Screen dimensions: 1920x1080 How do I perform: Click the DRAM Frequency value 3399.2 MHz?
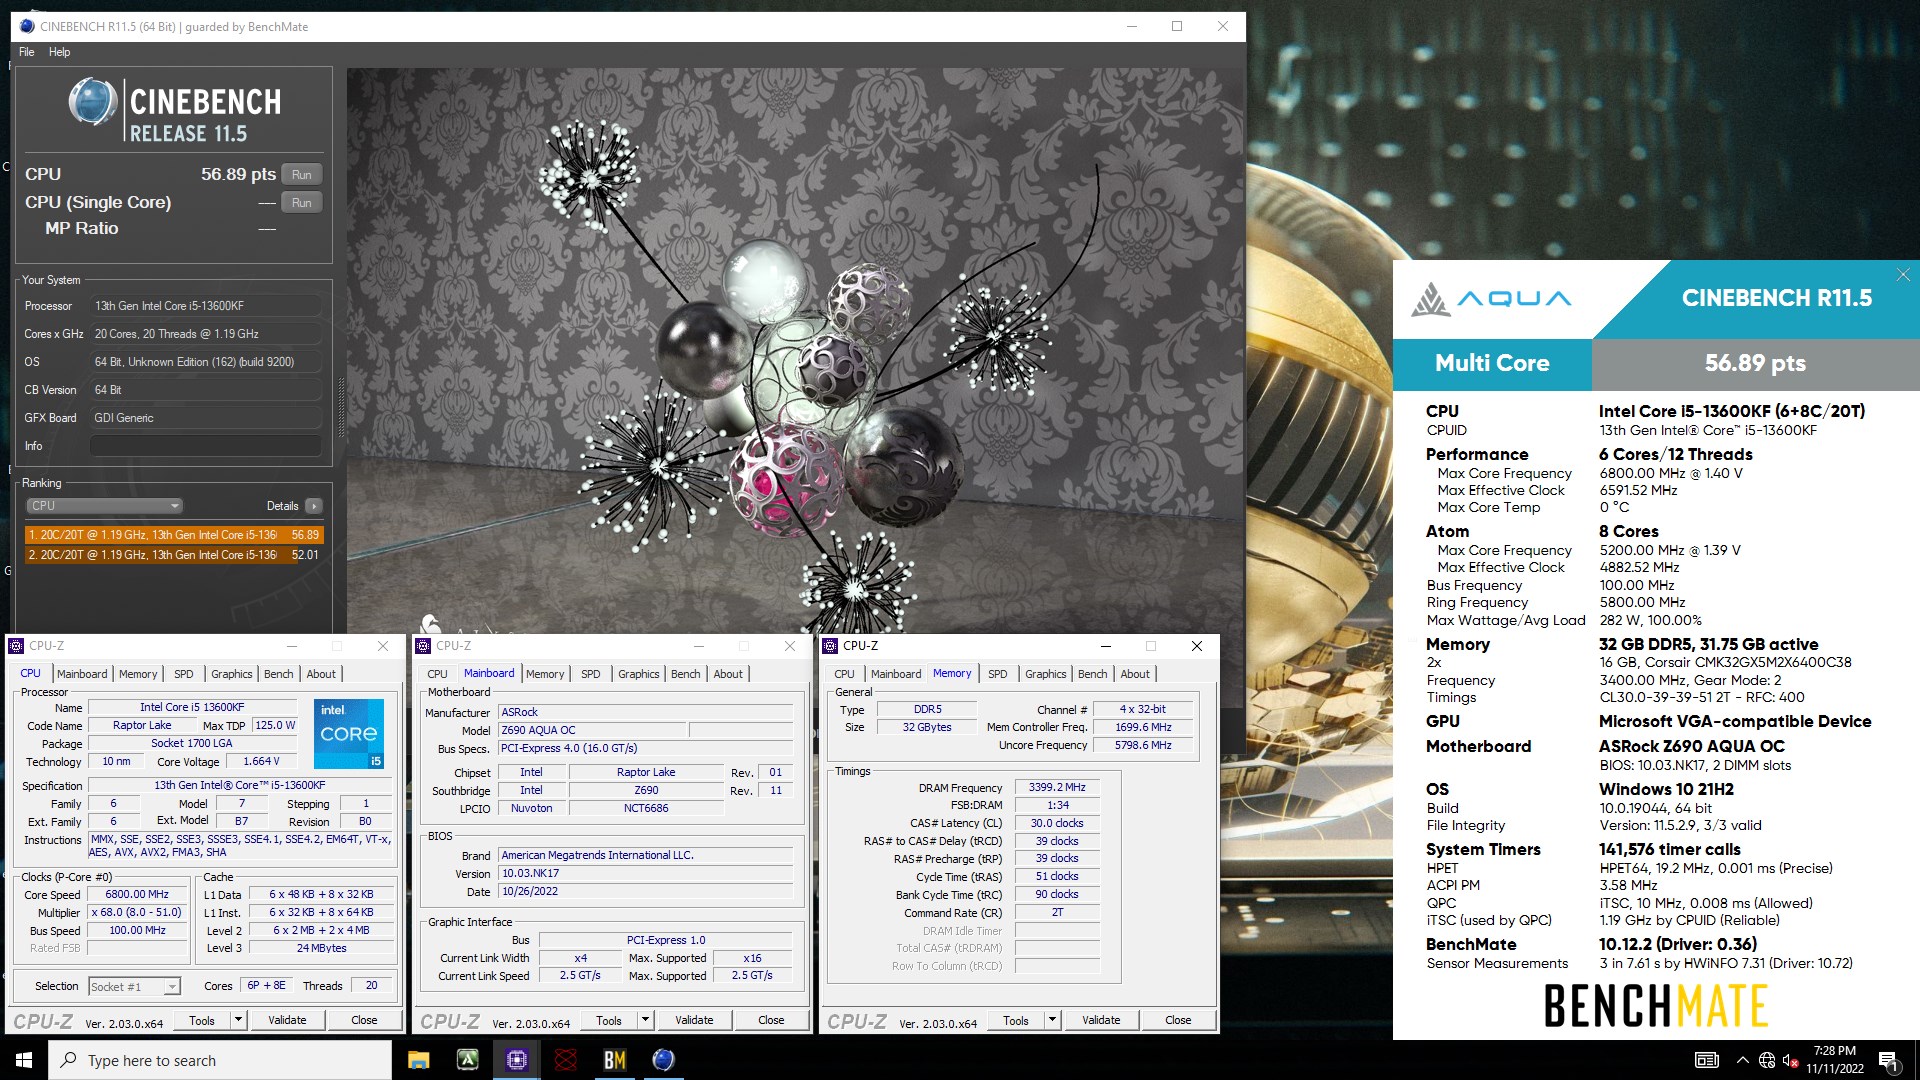click(x=1057, y=788)
